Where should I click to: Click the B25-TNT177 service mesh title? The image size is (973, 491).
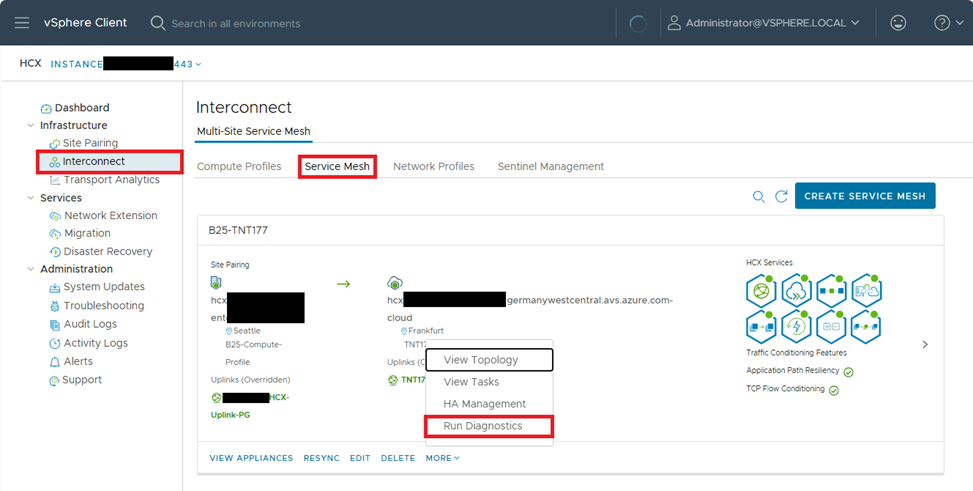coord(238,230)
